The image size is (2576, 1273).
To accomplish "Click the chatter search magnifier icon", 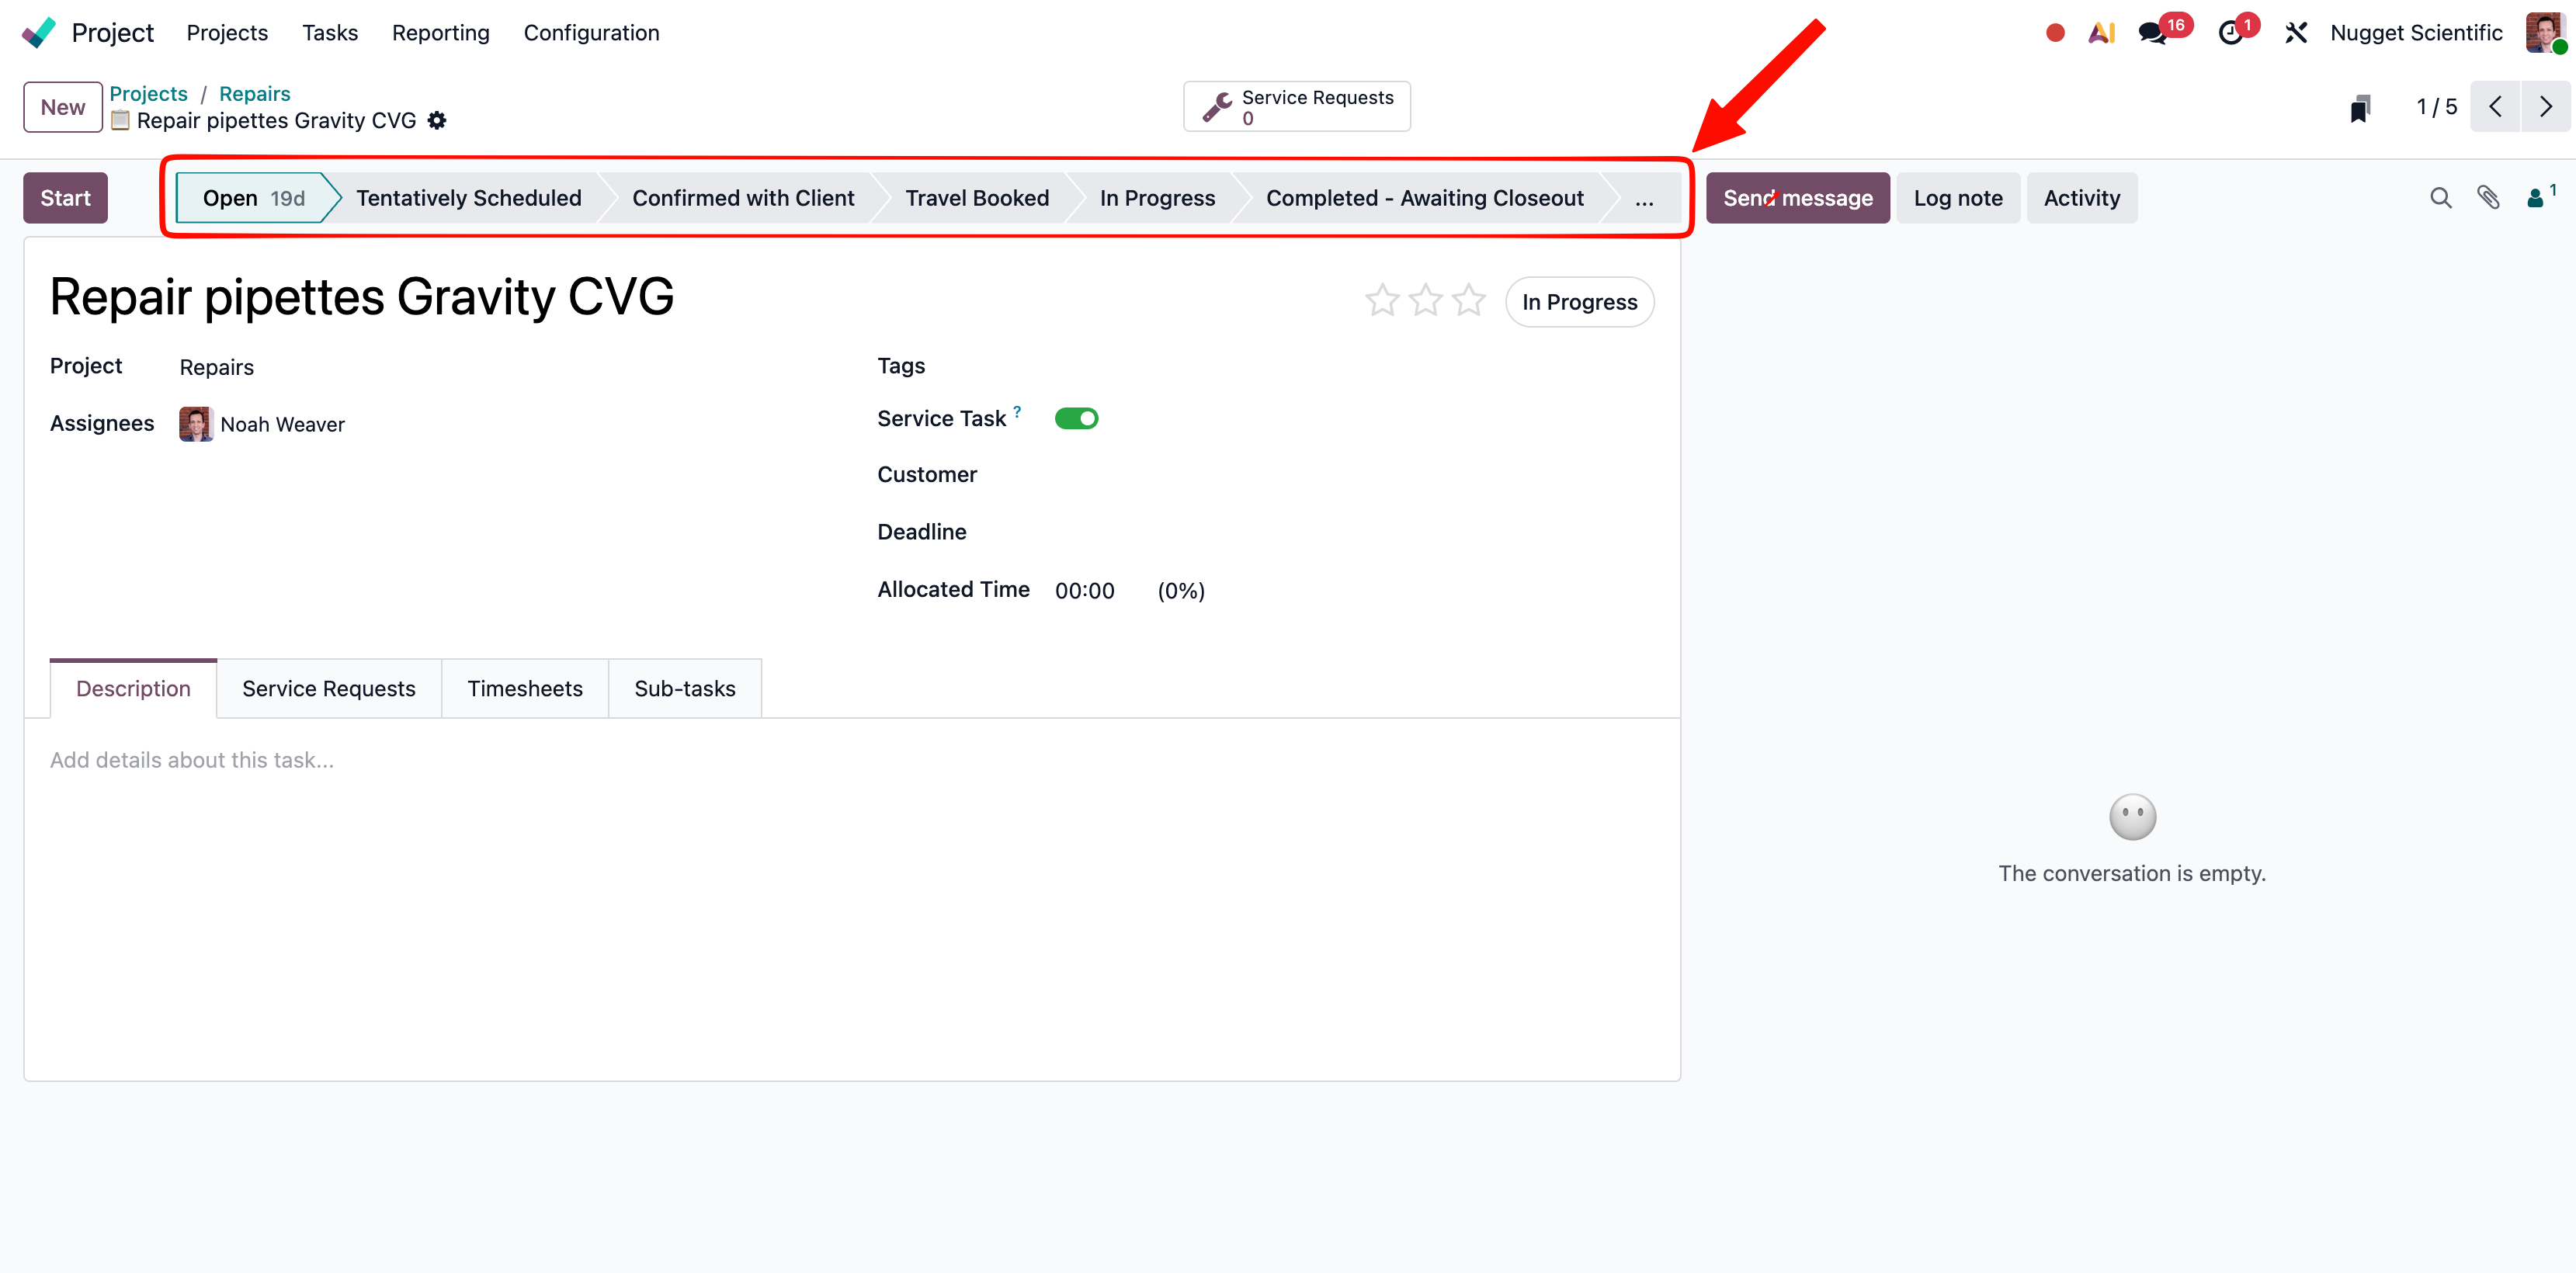I will (x=2440, y=198).
